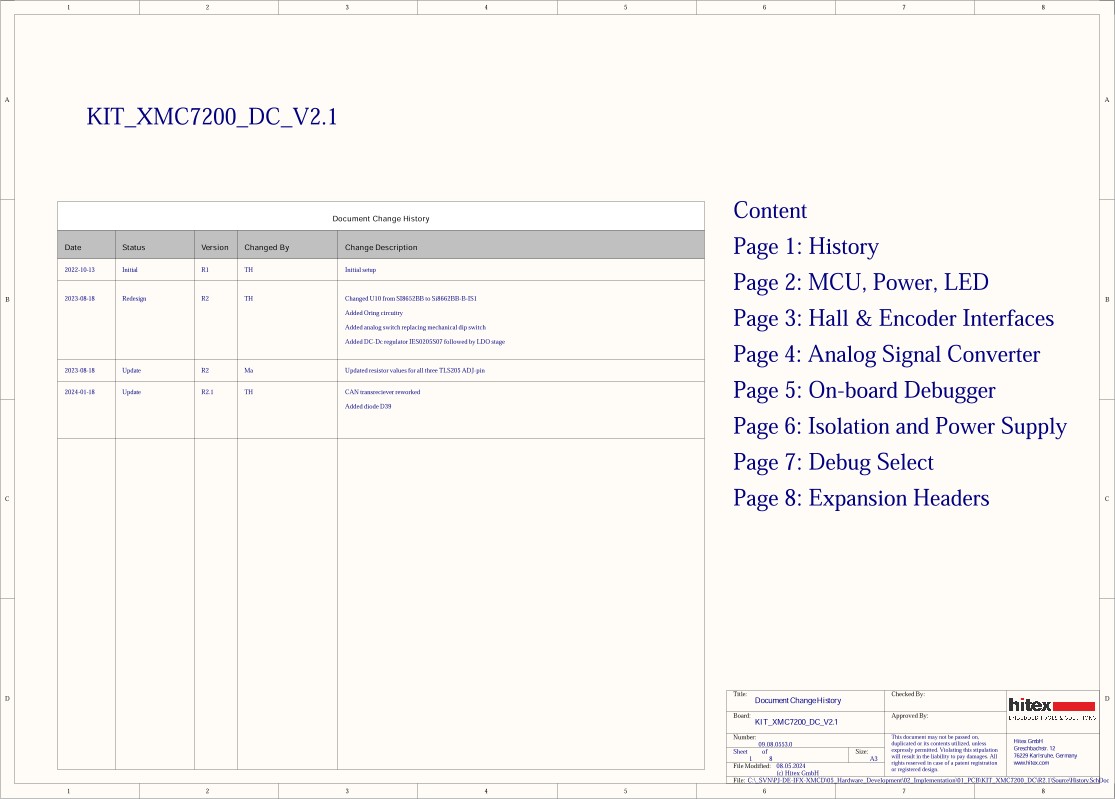Select the Date column header
Viewport: 1115px width, 799px height.
[x=73, y=247]
